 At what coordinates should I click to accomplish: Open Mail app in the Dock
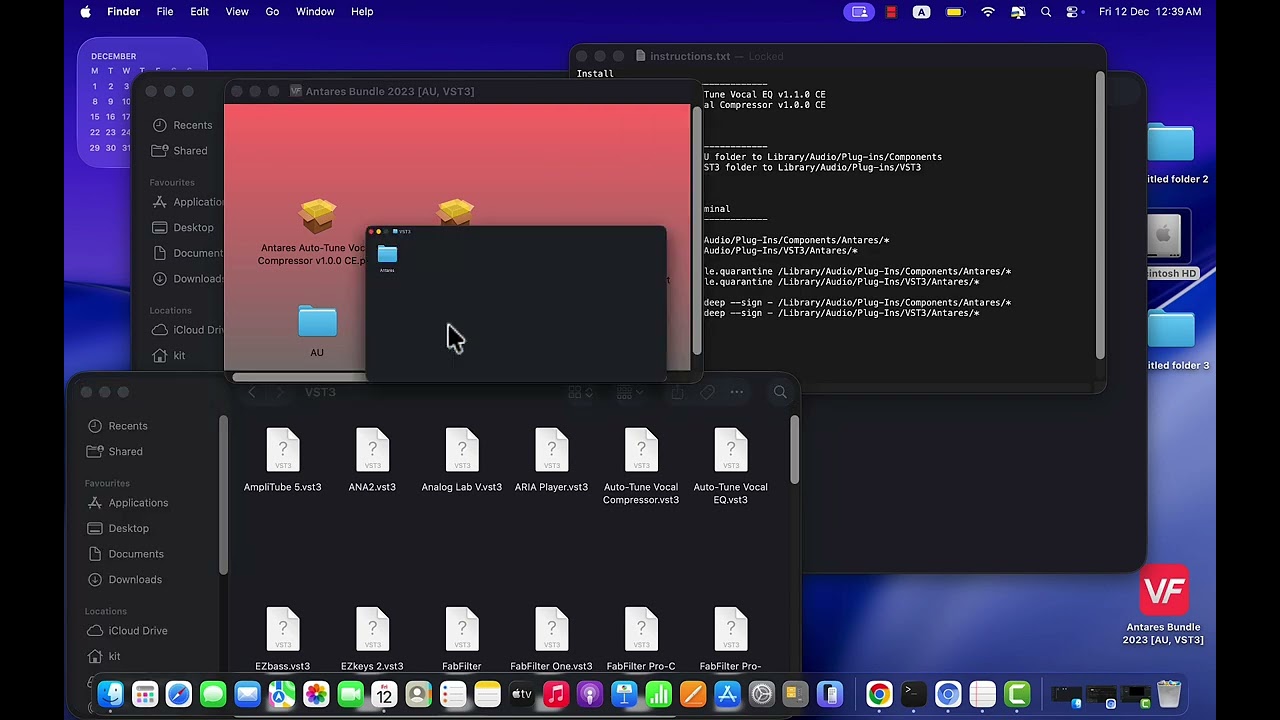click(247, 694)
